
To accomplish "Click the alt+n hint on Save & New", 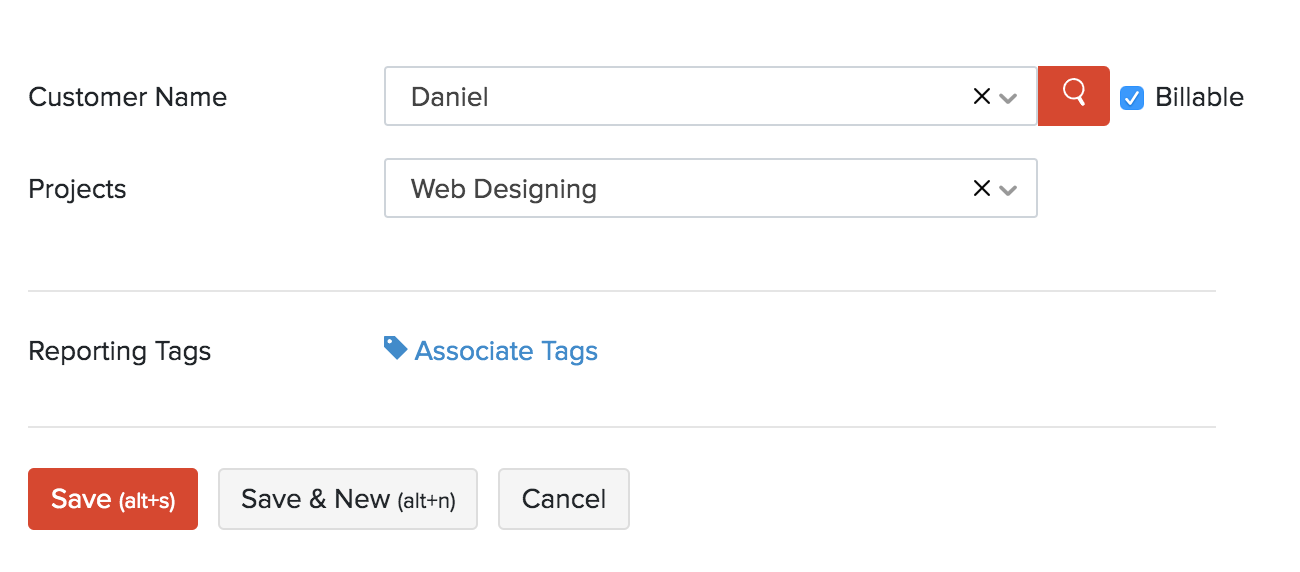I will [x=426, y=501].
